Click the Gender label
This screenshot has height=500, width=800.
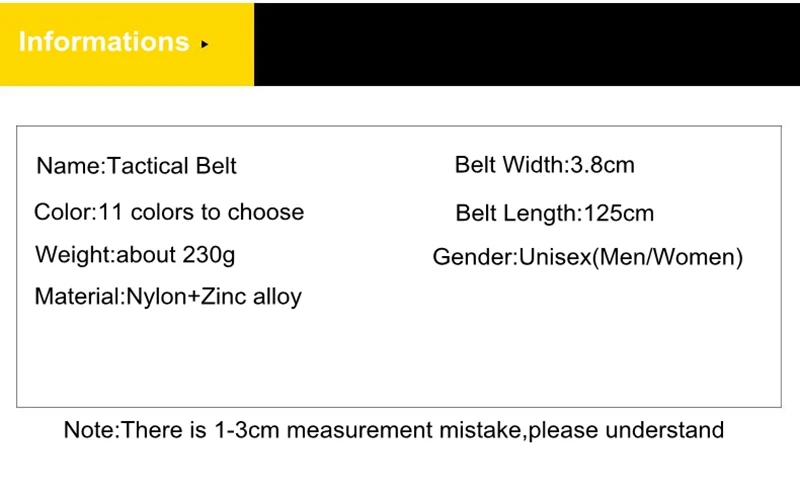coord(472,257)
